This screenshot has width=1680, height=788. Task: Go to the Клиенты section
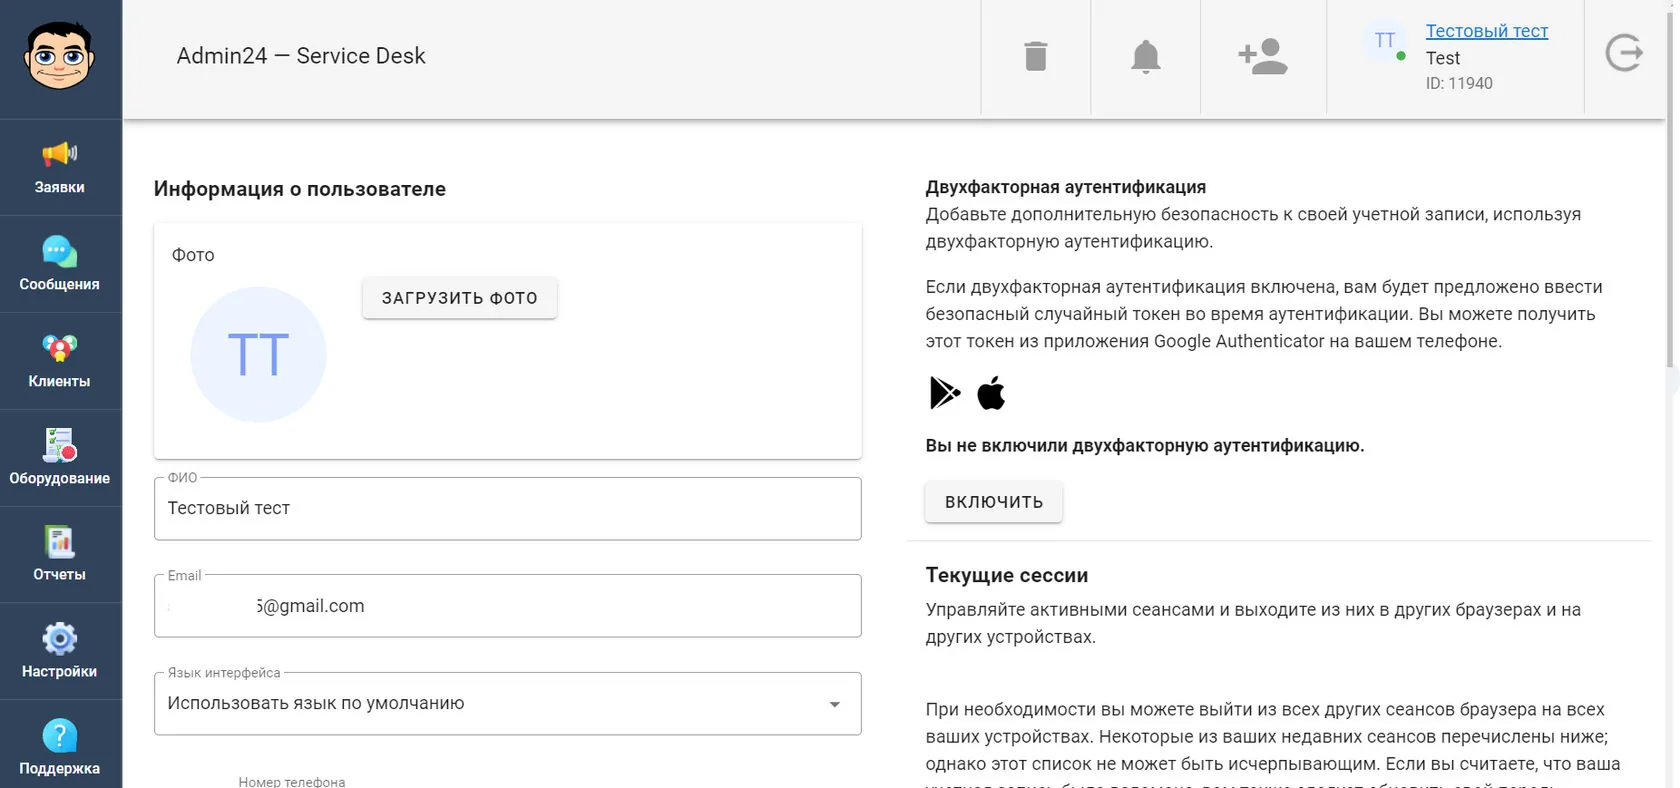(60, 362)
